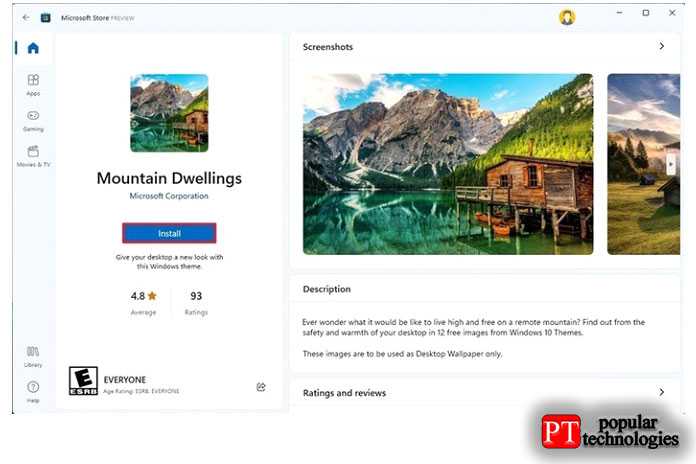Click the Mountain Dwellings app thumbnail
The width and height of the screenshot is (696, 464).
pos(169,113)
